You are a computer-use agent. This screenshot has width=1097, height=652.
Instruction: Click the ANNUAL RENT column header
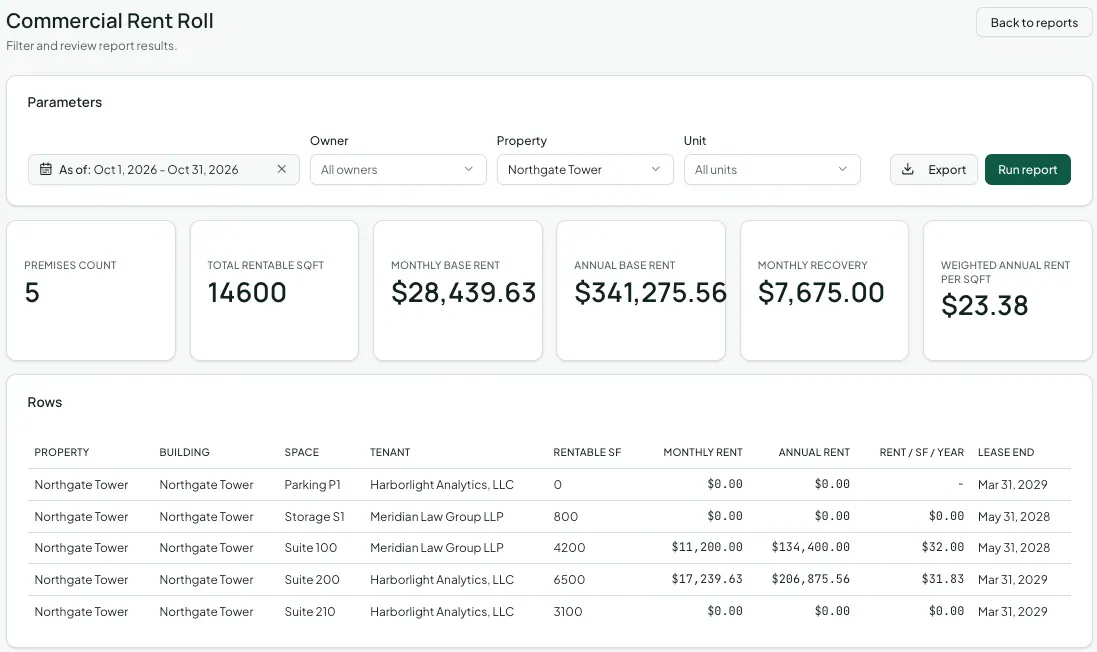pos(814,452)
